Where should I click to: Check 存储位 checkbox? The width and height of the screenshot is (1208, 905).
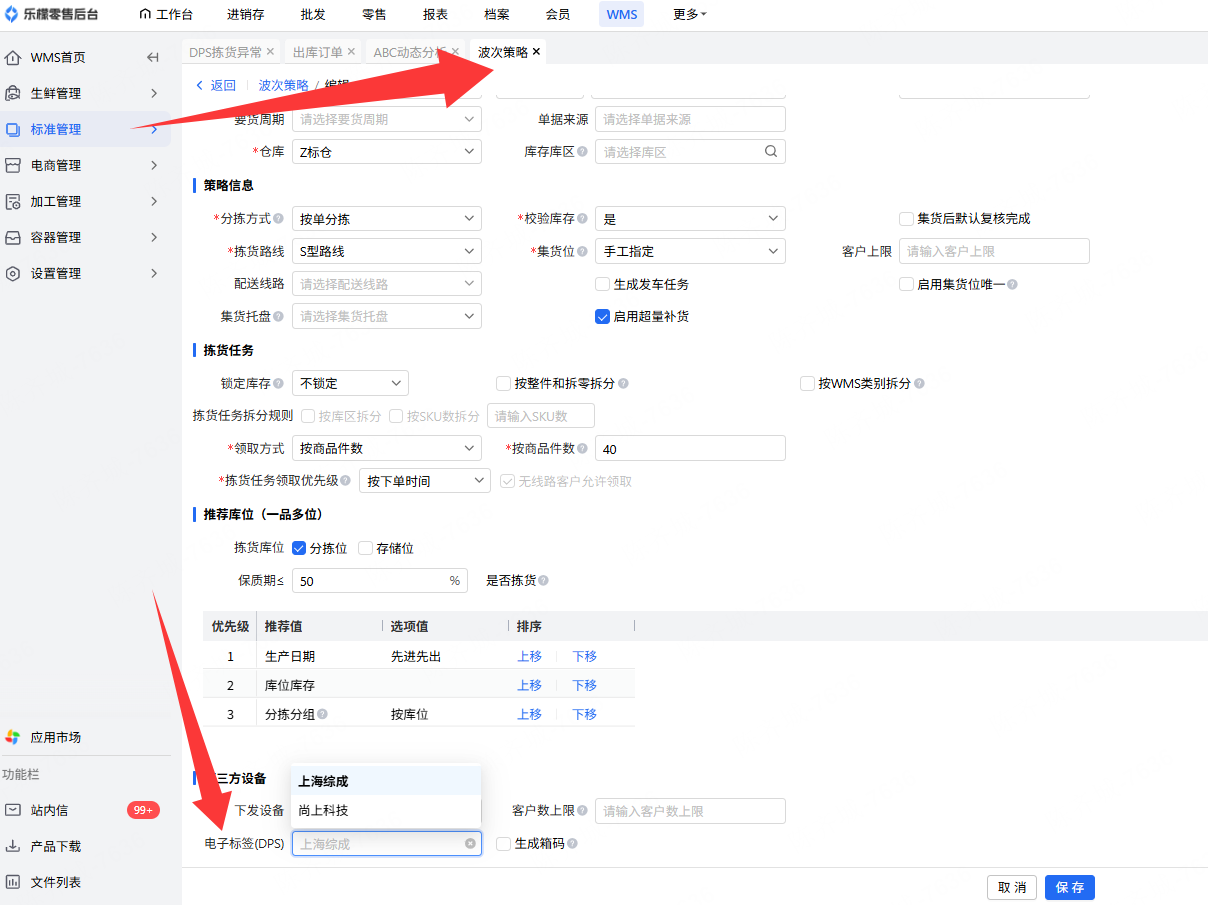tap(365, 548)
